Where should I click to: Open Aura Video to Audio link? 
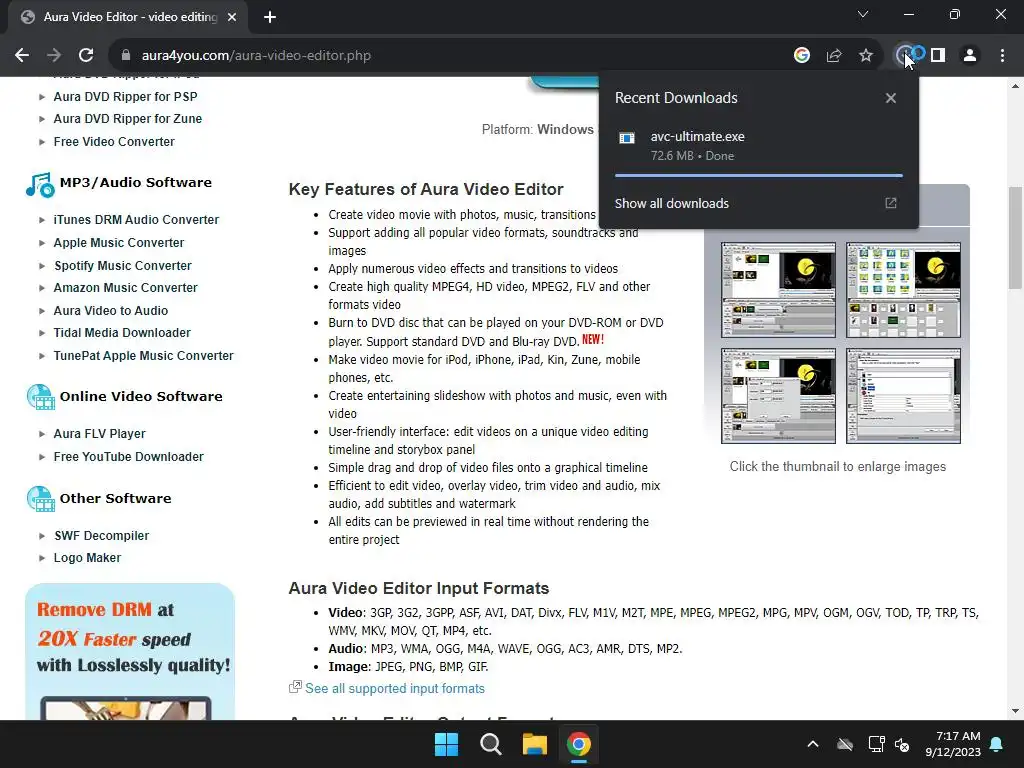(111, 311)
